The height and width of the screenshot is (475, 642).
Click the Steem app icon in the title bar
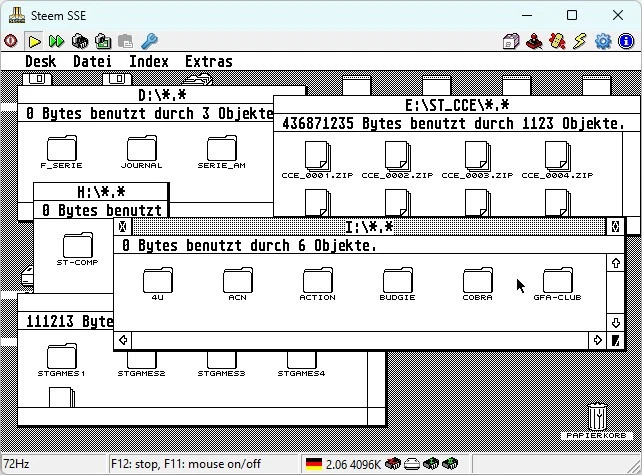[17, 15]
